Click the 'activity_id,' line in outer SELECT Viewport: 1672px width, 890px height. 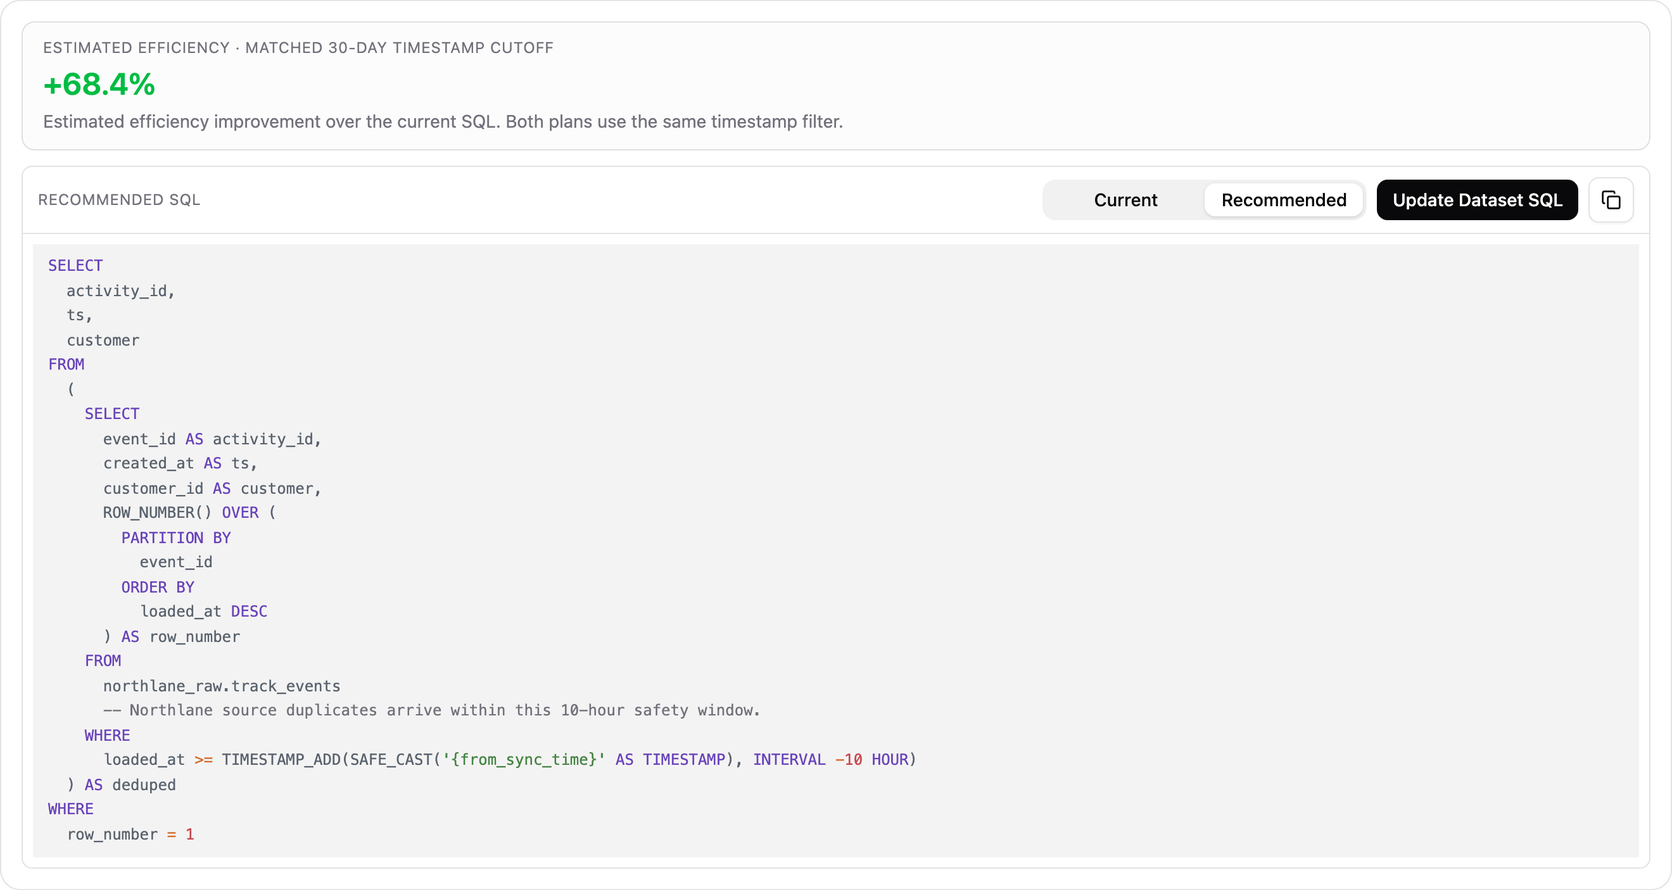(x=121, y=290)
